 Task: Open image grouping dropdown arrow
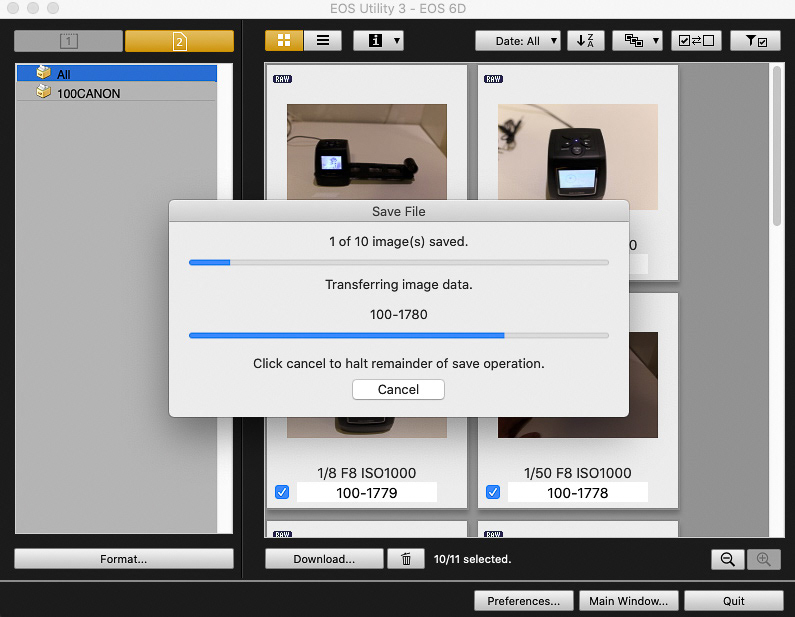point(656,41)
